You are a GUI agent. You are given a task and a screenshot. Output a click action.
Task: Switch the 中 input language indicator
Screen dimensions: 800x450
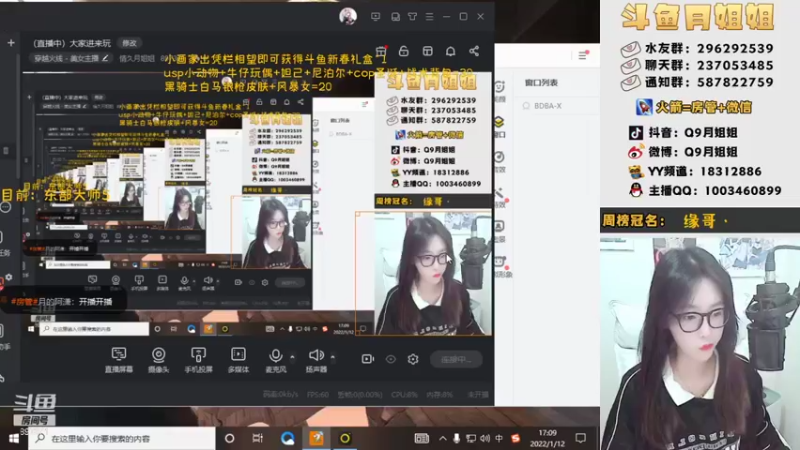[x=499, y=438]
